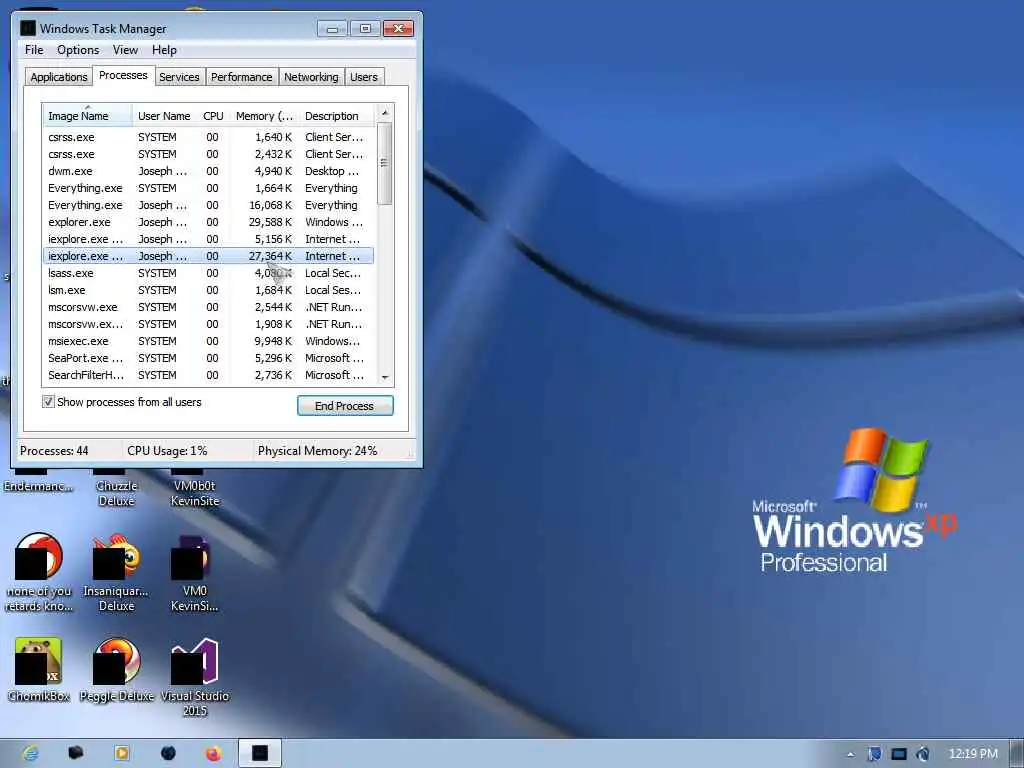Viewport: 1024px width, 768px height.
Task: Select Everything.exe with 1,664 K memory
Action: point(209,188)
